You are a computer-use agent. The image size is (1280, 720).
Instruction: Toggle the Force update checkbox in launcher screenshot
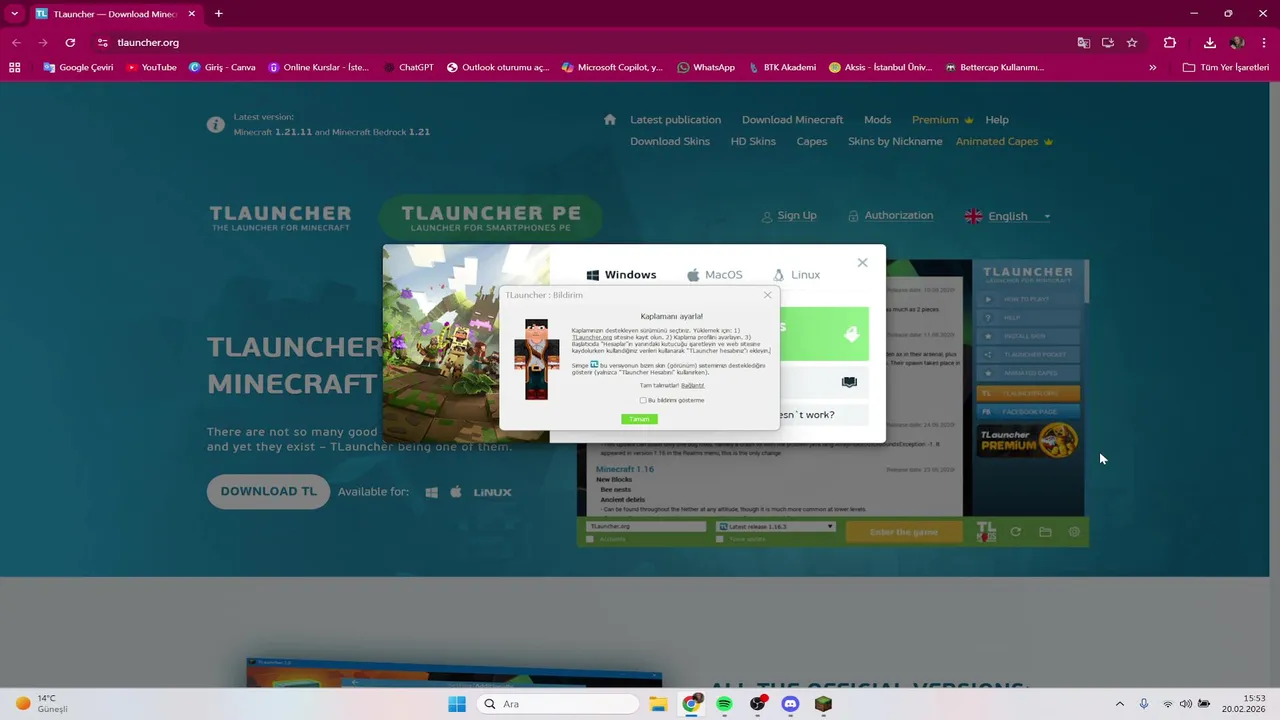[x=719, y=539]
